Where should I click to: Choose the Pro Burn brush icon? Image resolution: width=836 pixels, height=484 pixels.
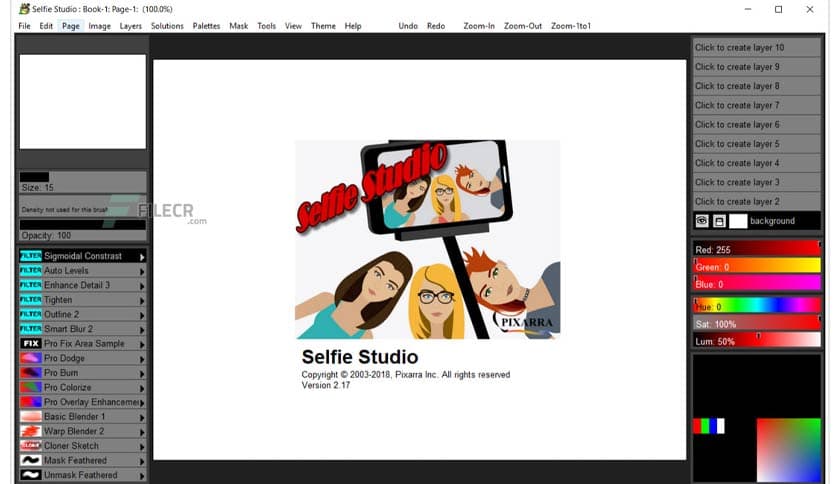pyautogui.click(x=30, y=373)
